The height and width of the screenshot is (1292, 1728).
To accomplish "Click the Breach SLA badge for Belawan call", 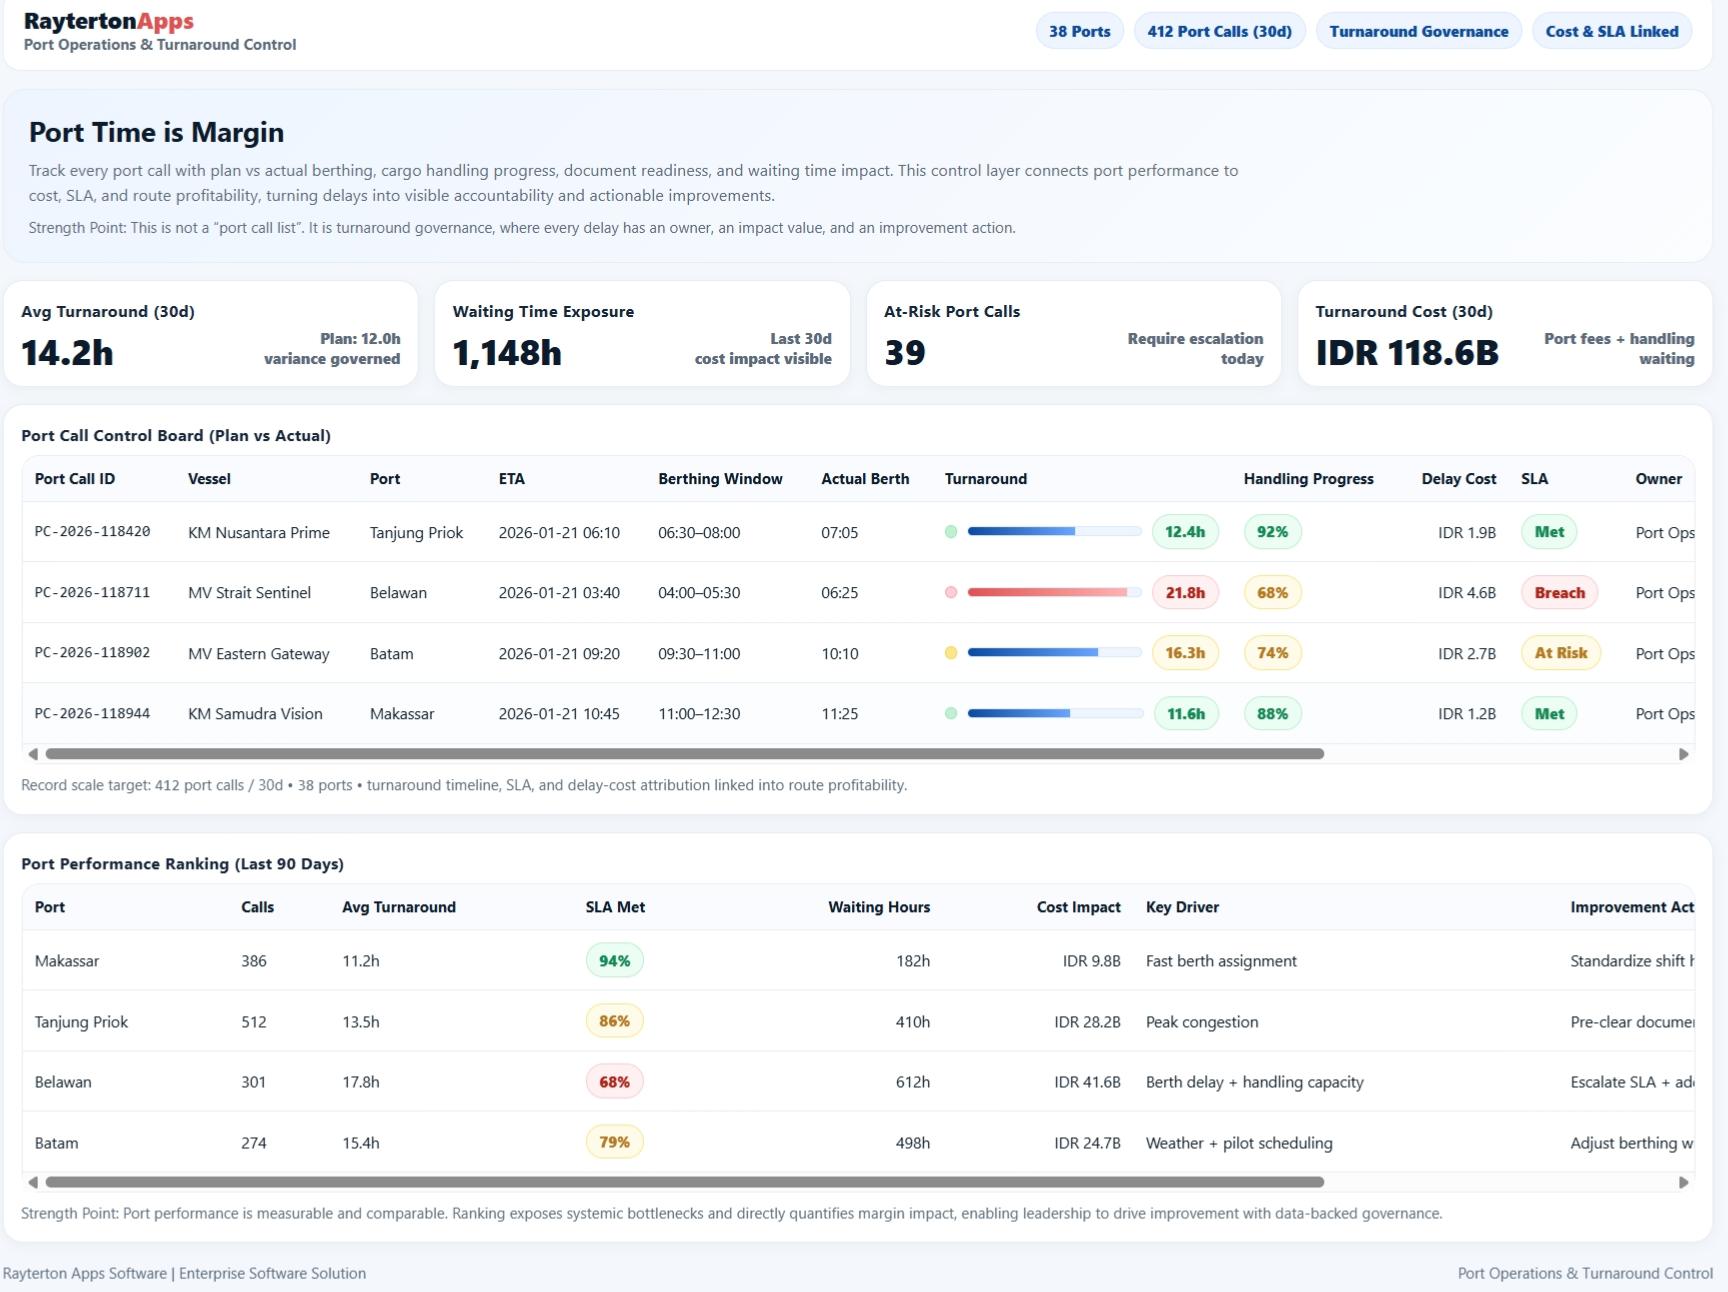I will pyautogui.click(x=1559, y=593).
